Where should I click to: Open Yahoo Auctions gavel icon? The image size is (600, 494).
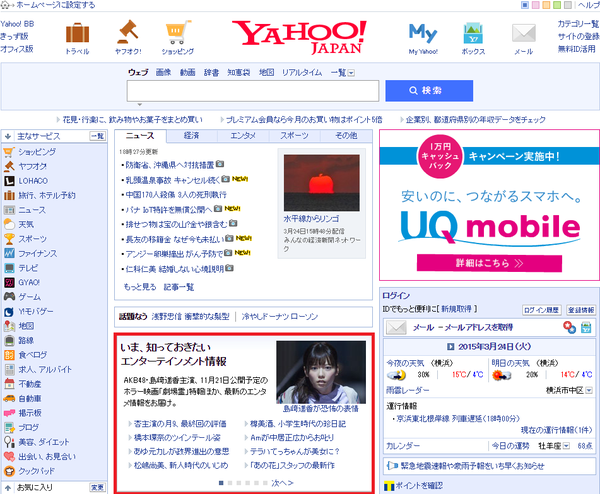(128, 31)
